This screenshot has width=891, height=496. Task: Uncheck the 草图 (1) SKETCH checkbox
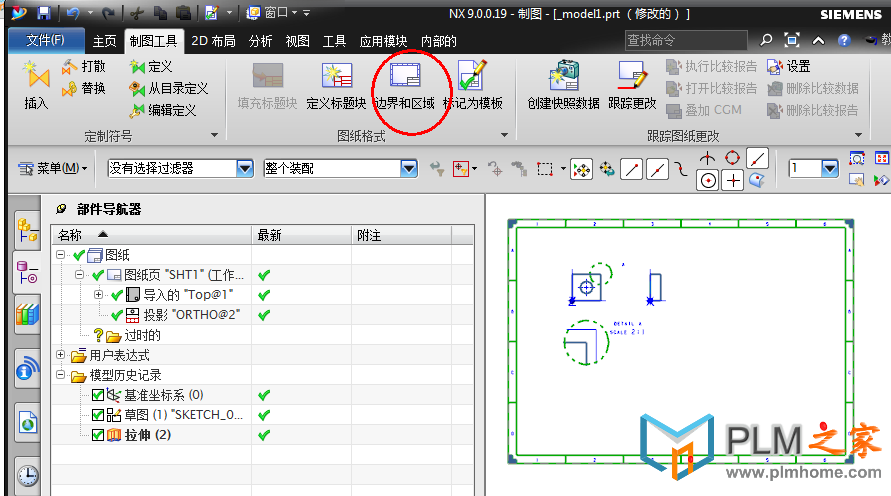click(98, 415)
